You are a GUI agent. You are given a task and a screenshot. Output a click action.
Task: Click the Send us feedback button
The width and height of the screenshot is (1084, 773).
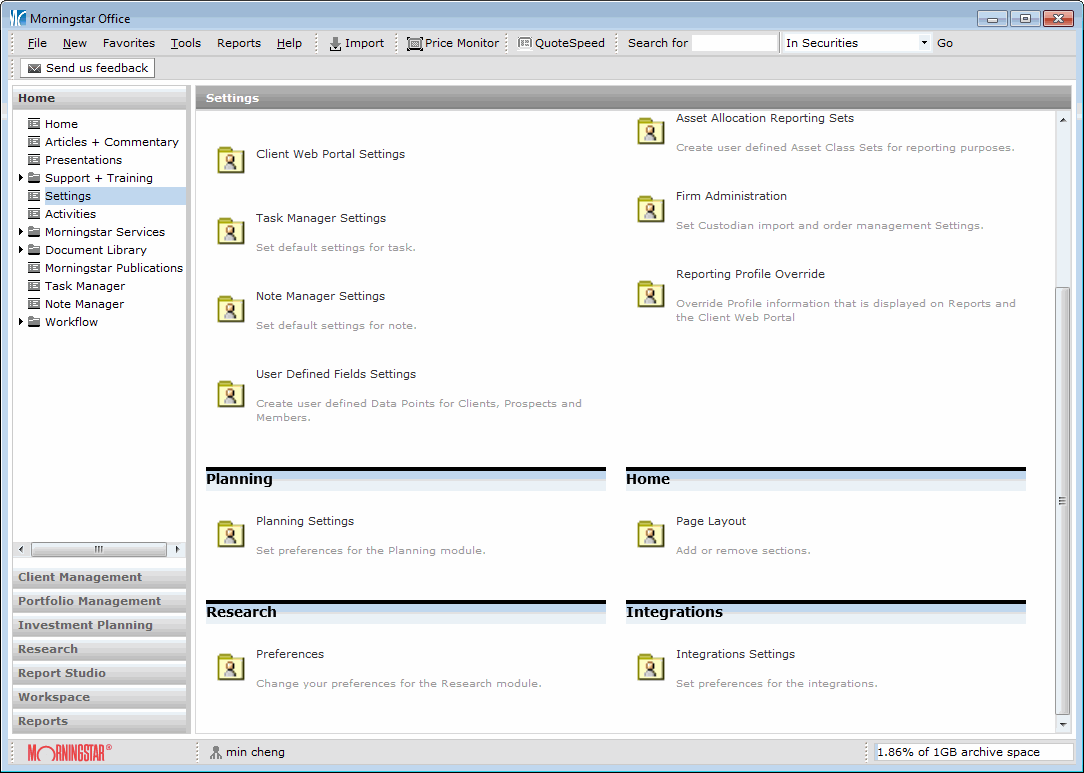pyautogui.click(x=88, y=68)
